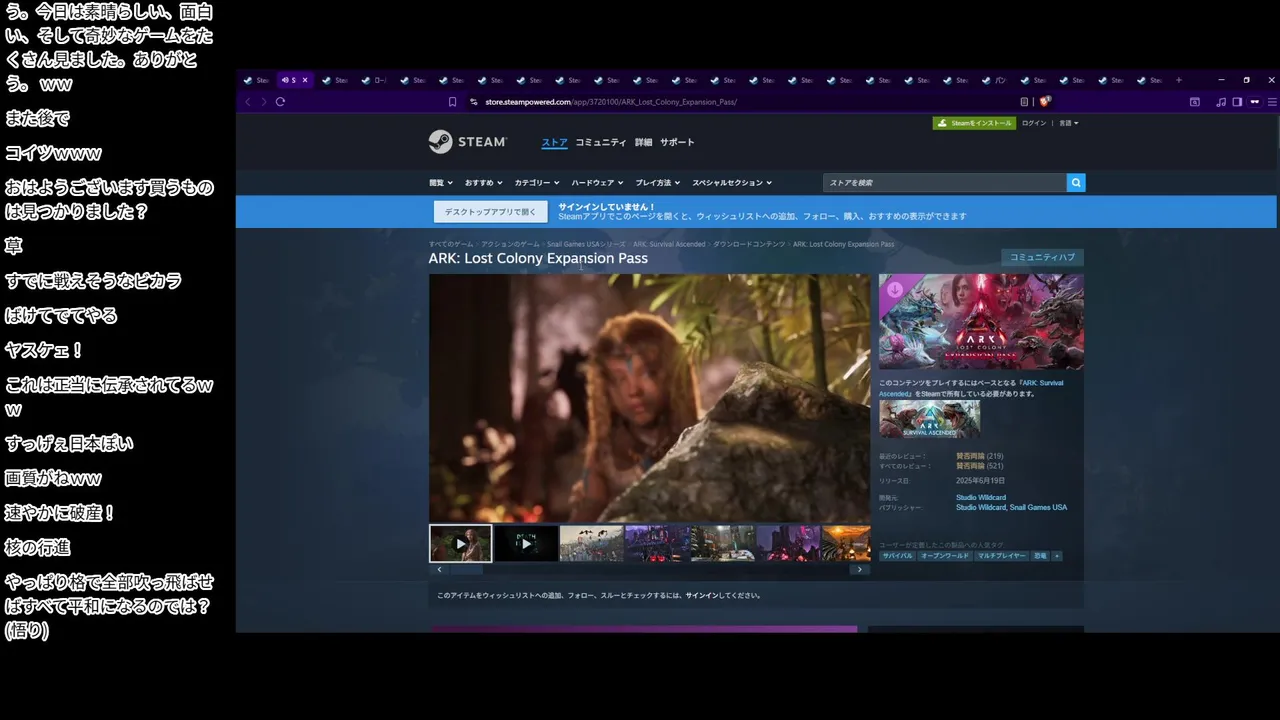Click the デスクトップアプリで開く button

[490, 212]
